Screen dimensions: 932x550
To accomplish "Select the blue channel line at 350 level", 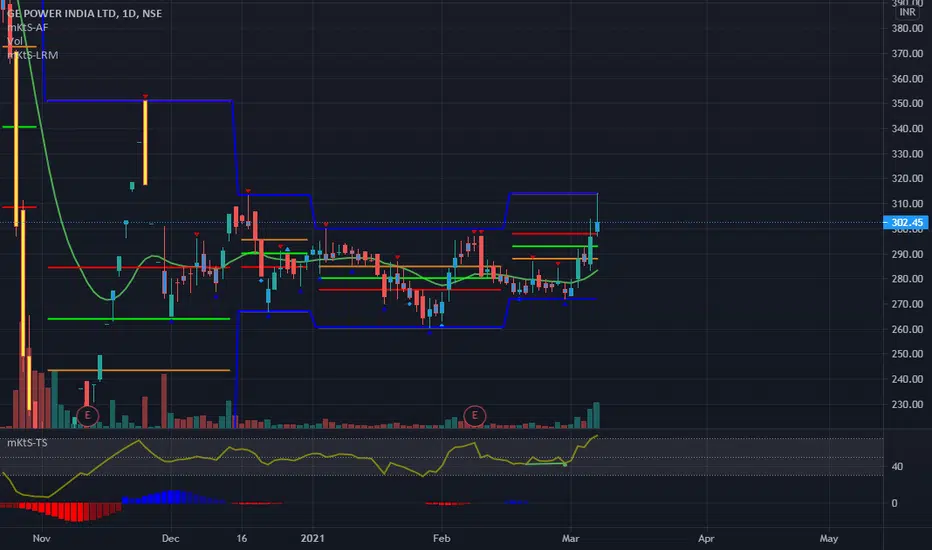I will (139, 100).
